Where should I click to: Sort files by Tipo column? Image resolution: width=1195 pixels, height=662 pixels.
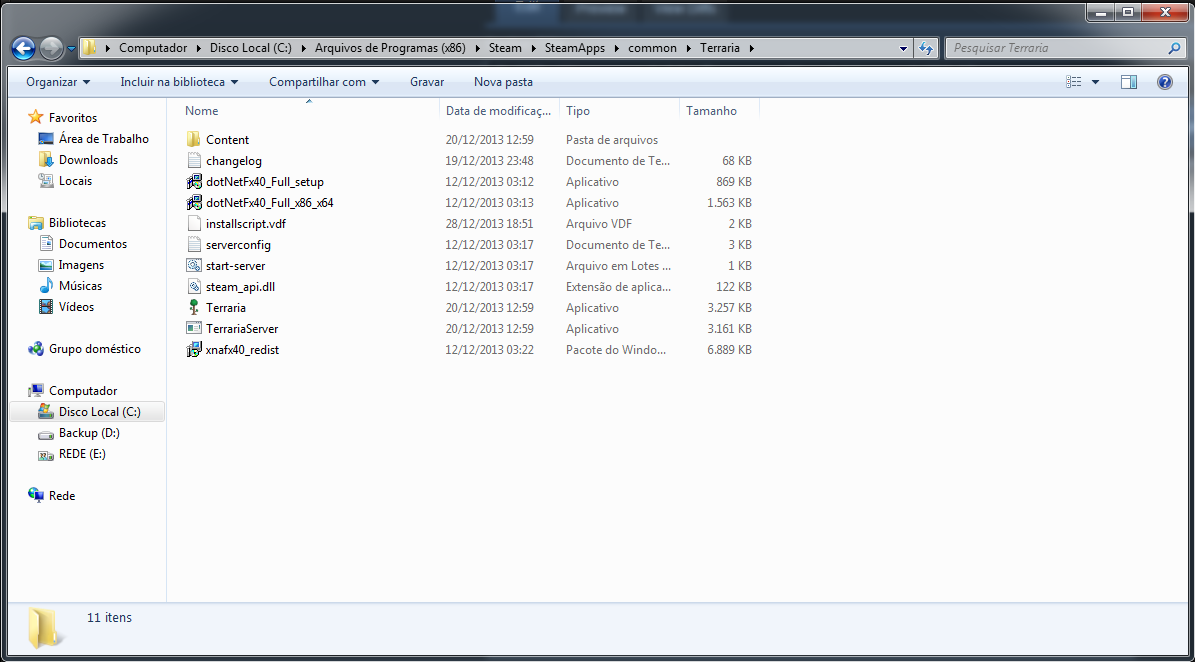619,110
